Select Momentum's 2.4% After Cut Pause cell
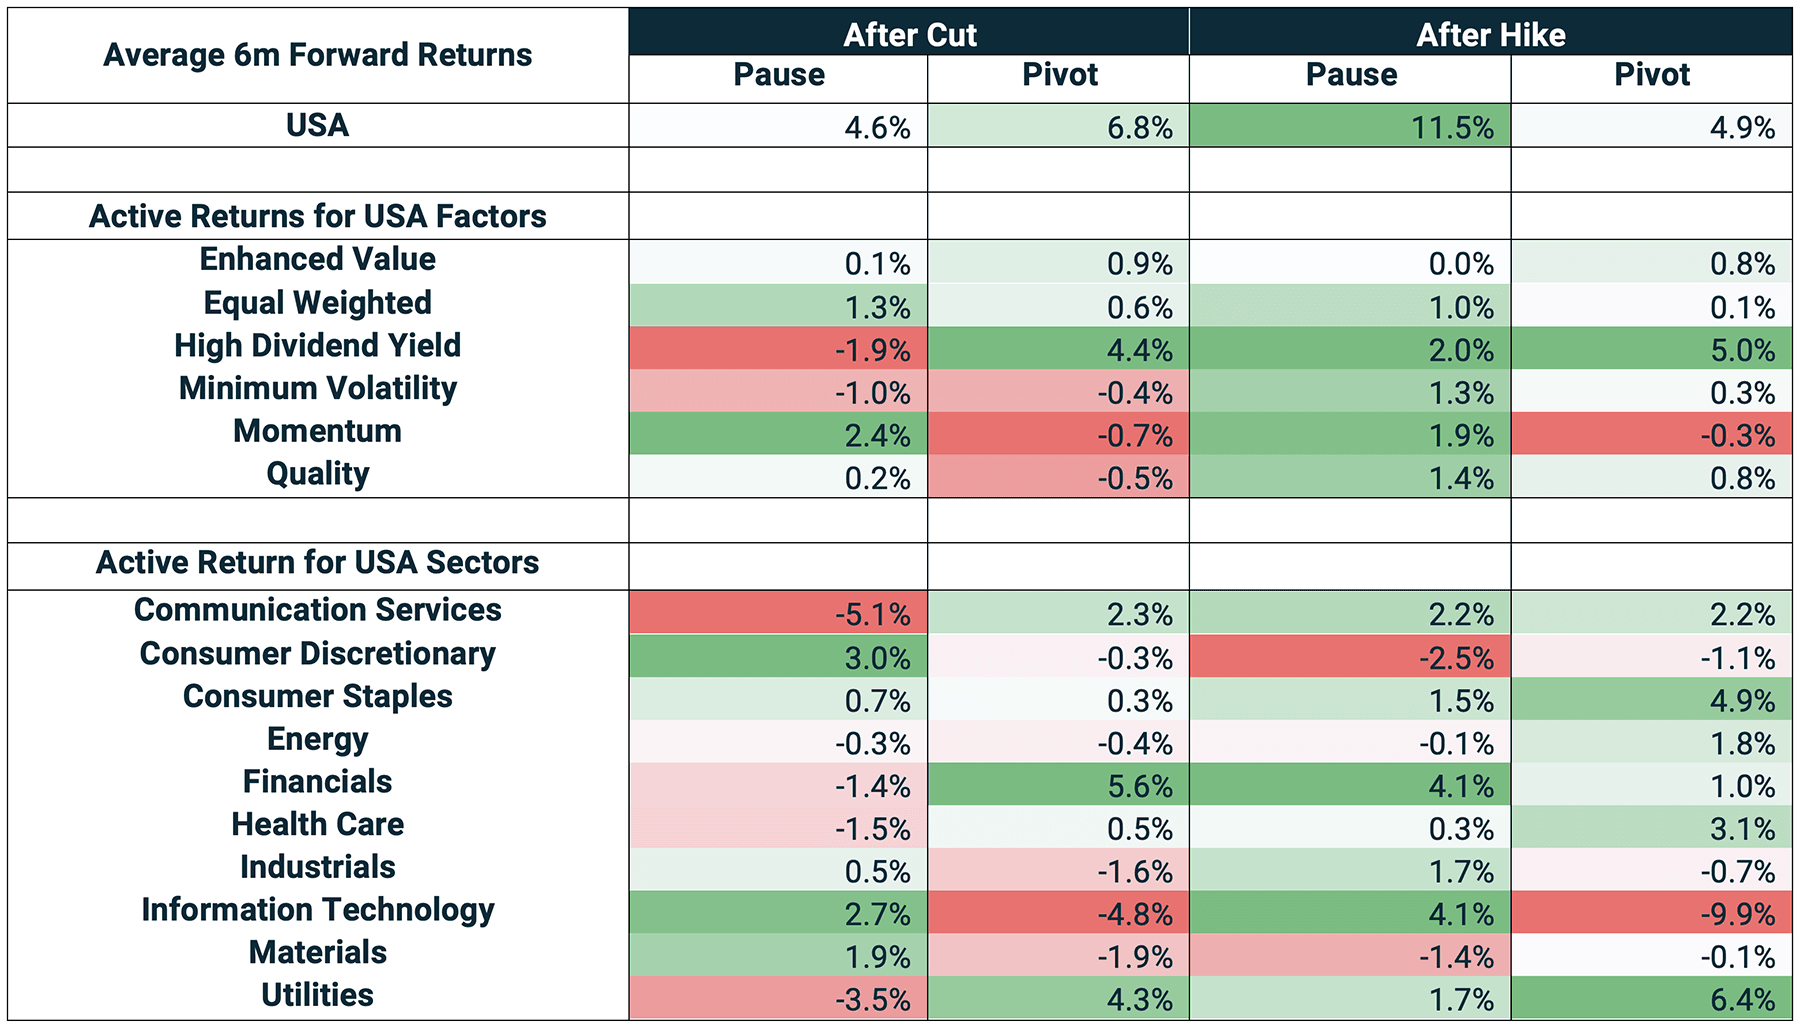 coord(778,435)
